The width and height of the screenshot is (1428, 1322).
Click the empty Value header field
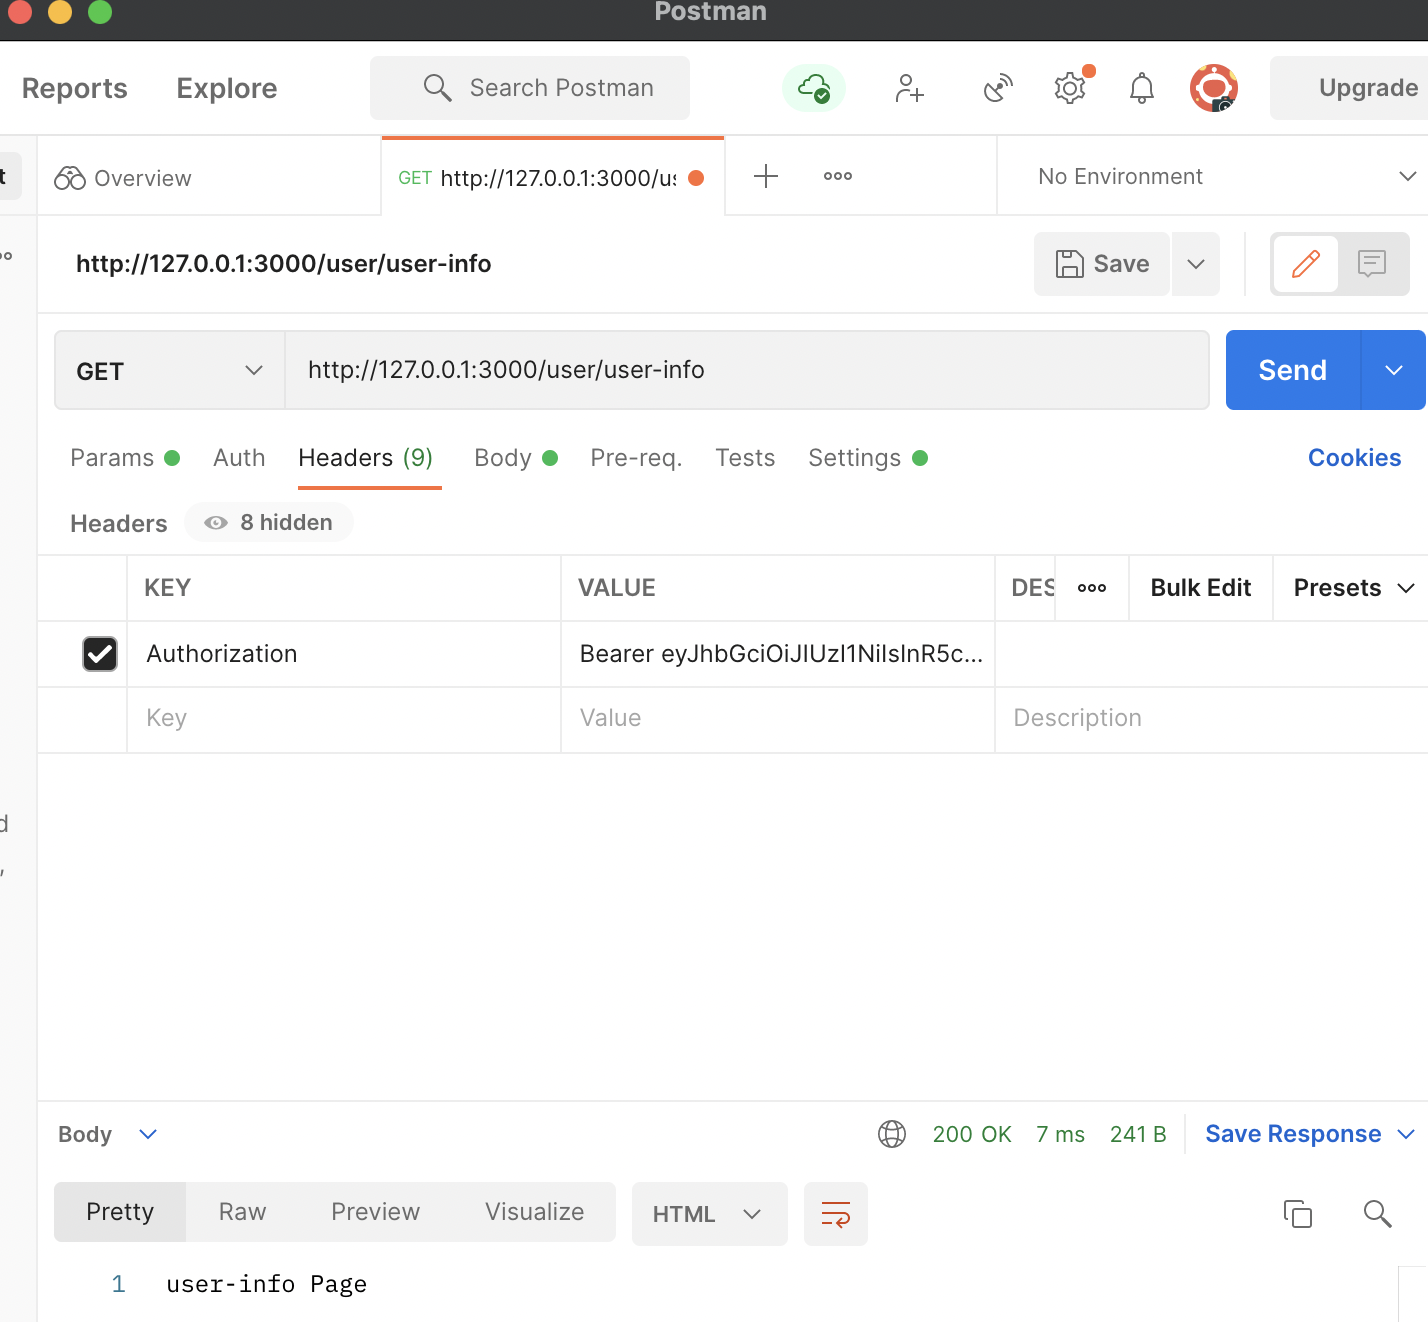tap(778, 718)
